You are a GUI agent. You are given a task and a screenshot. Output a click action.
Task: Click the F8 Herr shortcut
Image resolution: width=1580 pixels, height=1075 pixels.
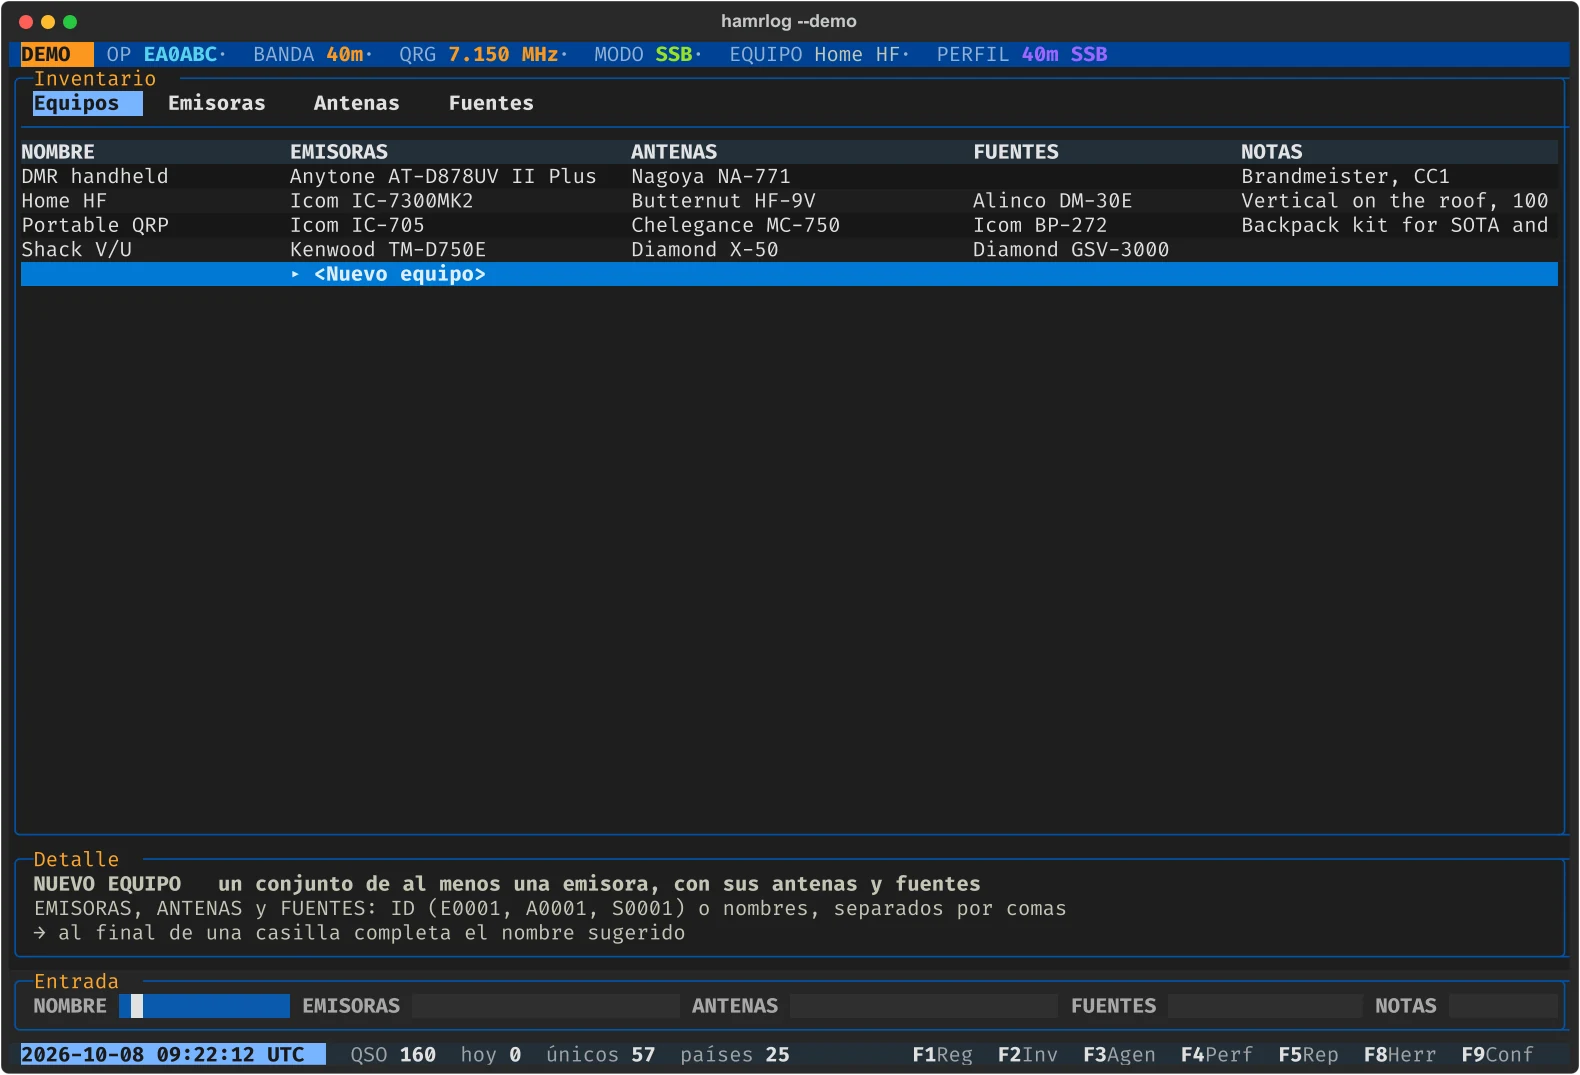[1400, 1055]
